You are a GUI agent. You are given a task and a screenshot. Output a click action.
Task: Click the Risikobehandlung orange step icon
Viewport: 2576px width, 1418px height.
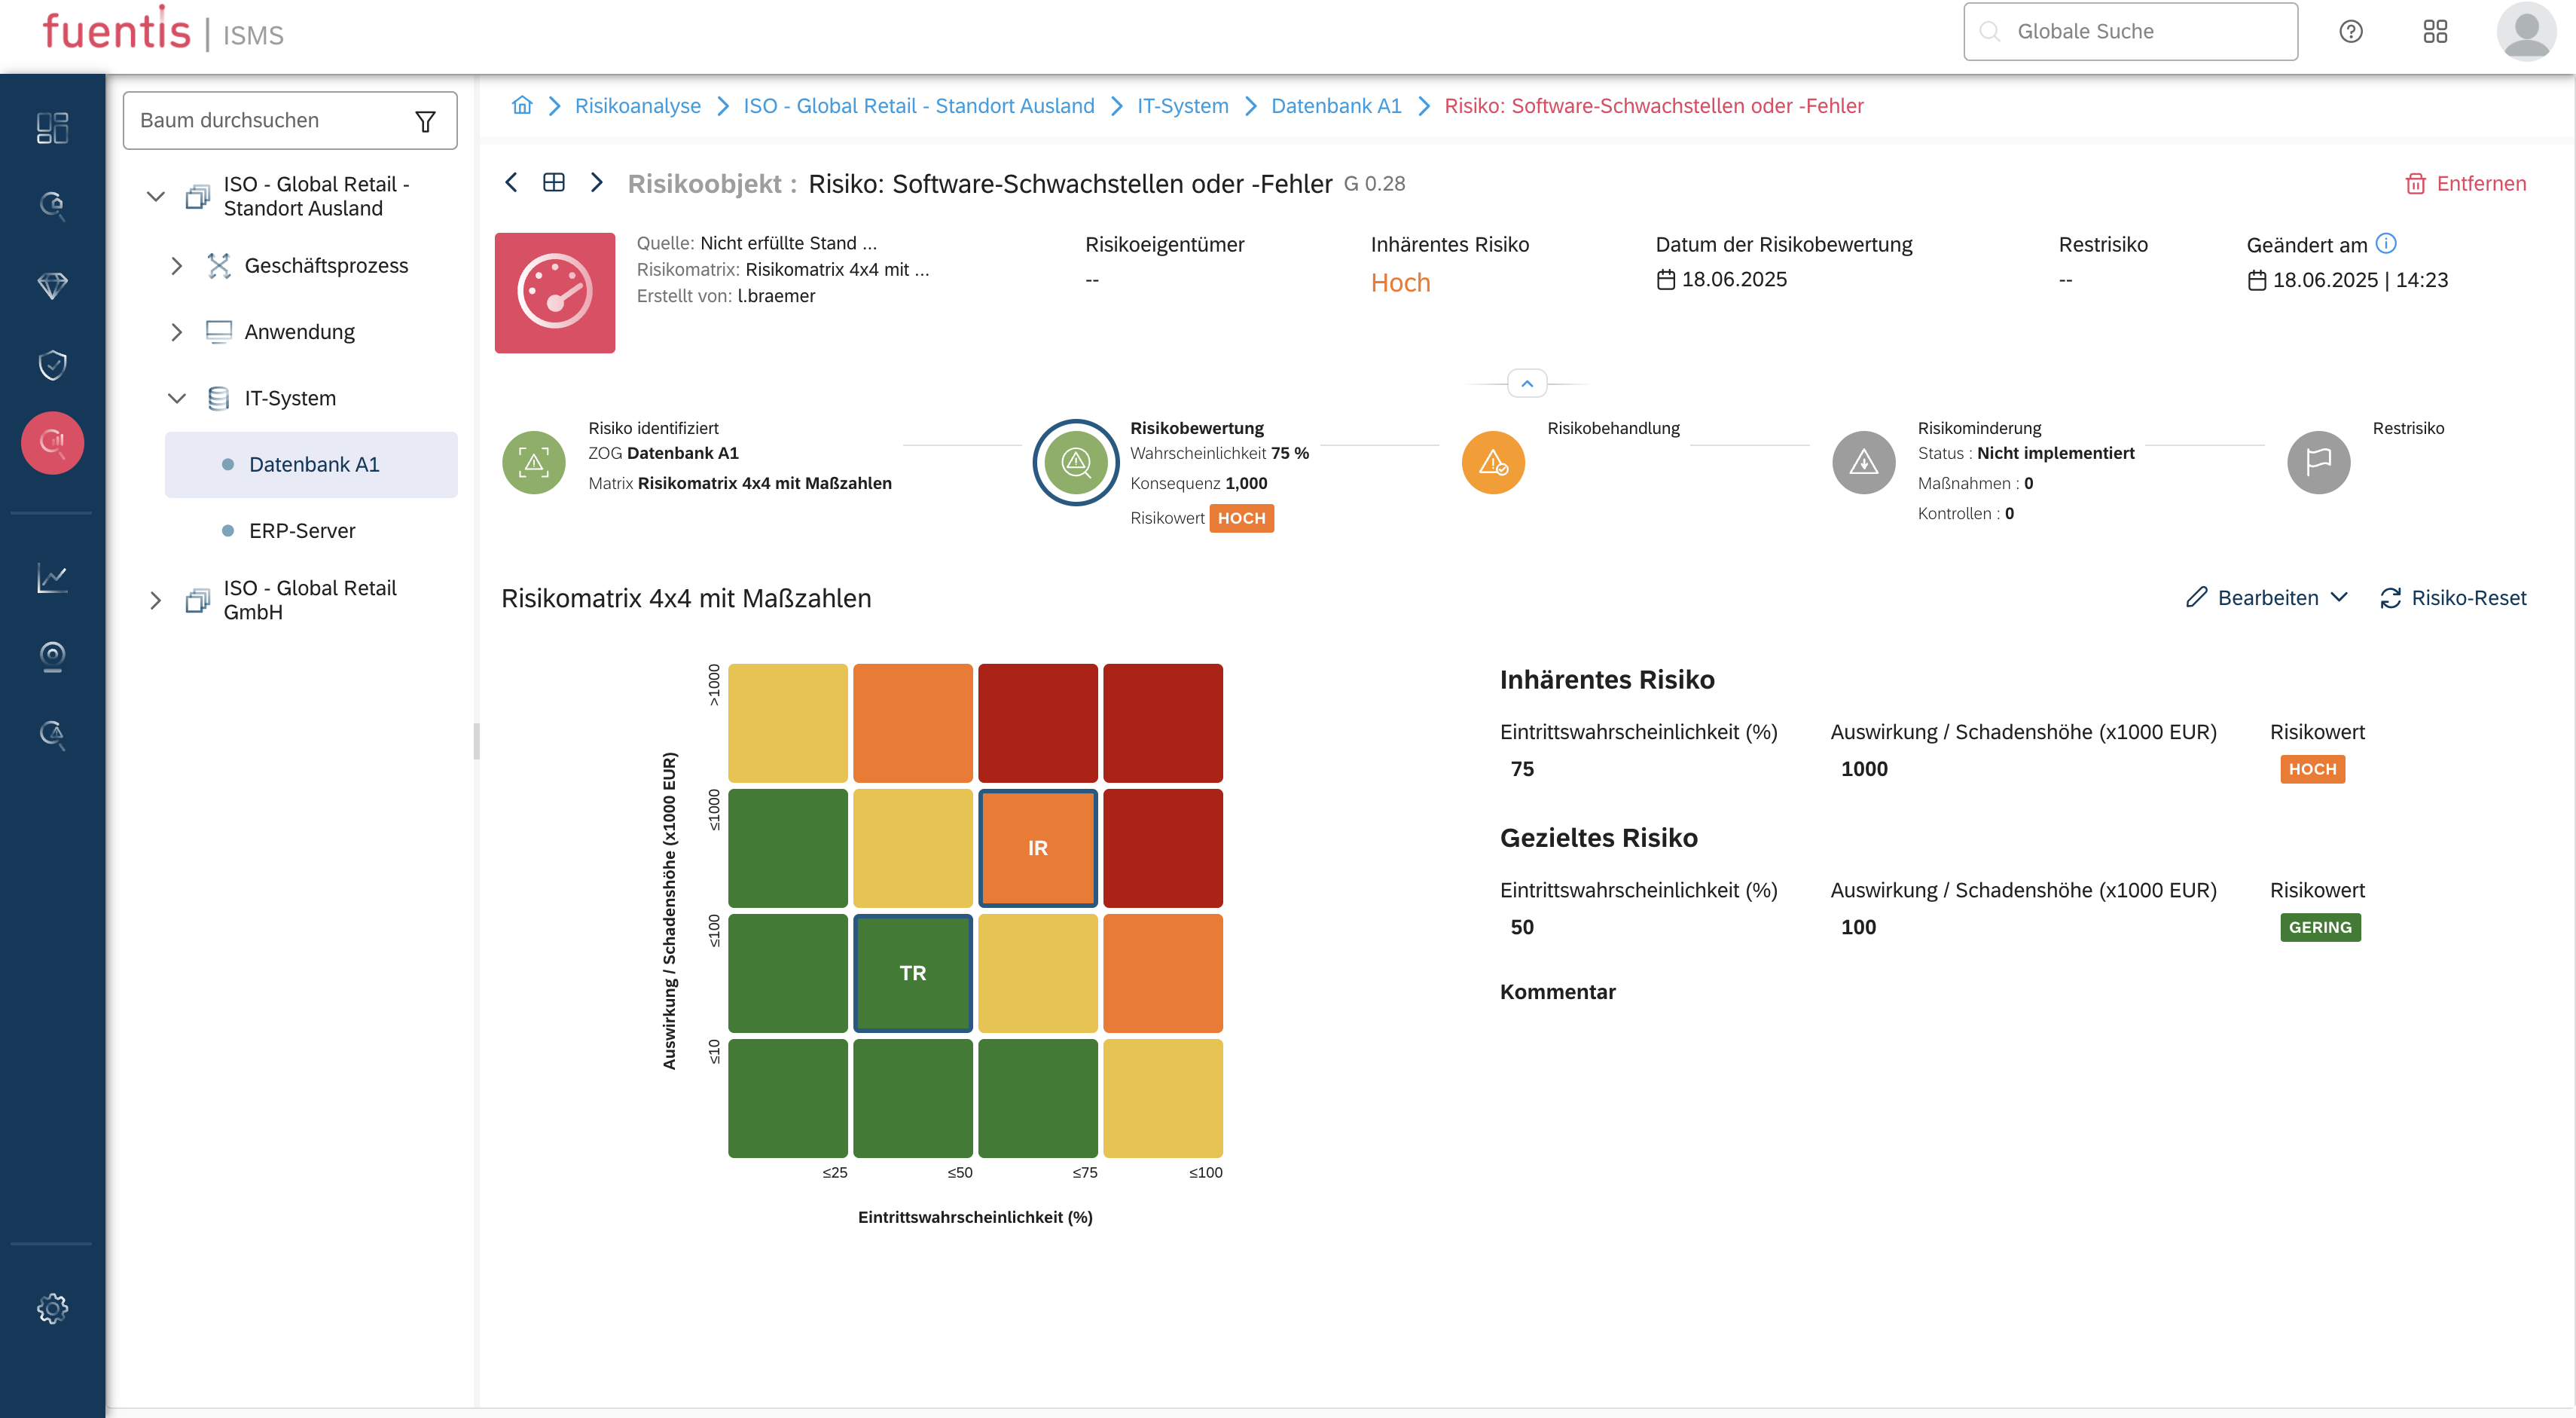pyautogui.click(x=1492, y=462)
